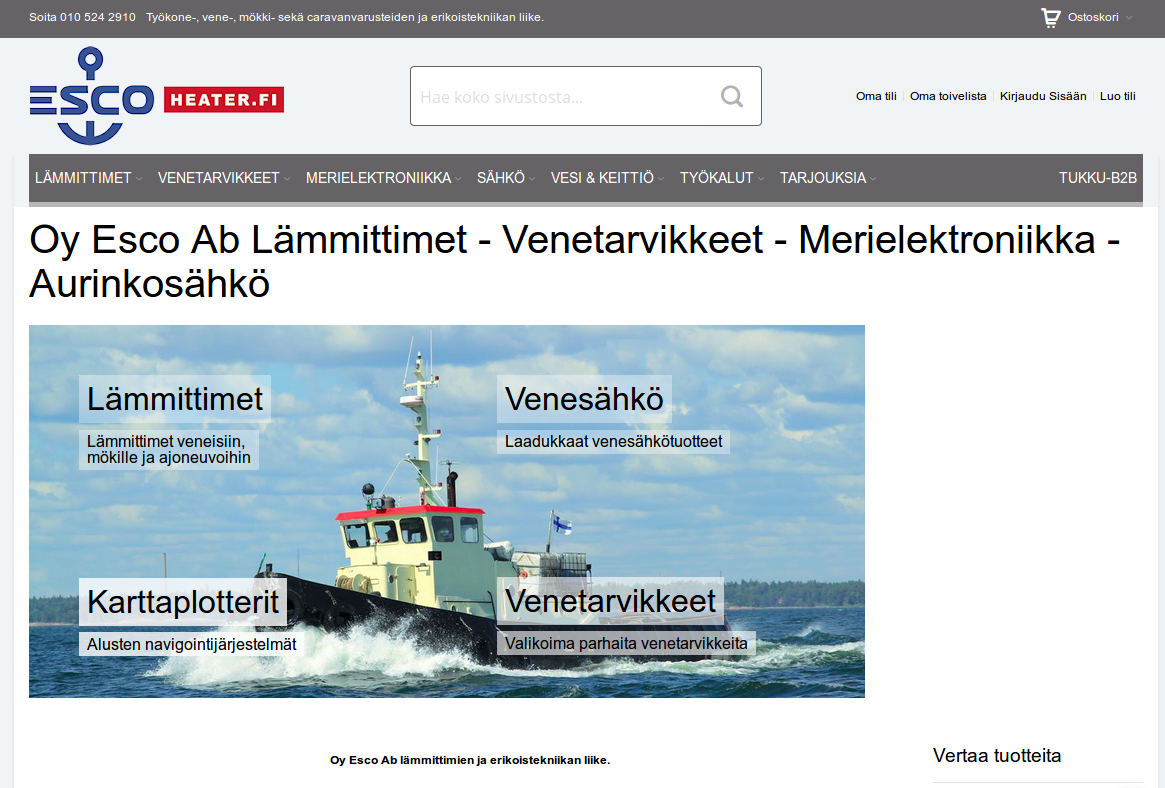Image resolution: width=1165 pixels, height=788 pixels.
Task: Expand the Lämmittimet menu chevron
Action: coord(139,179)
